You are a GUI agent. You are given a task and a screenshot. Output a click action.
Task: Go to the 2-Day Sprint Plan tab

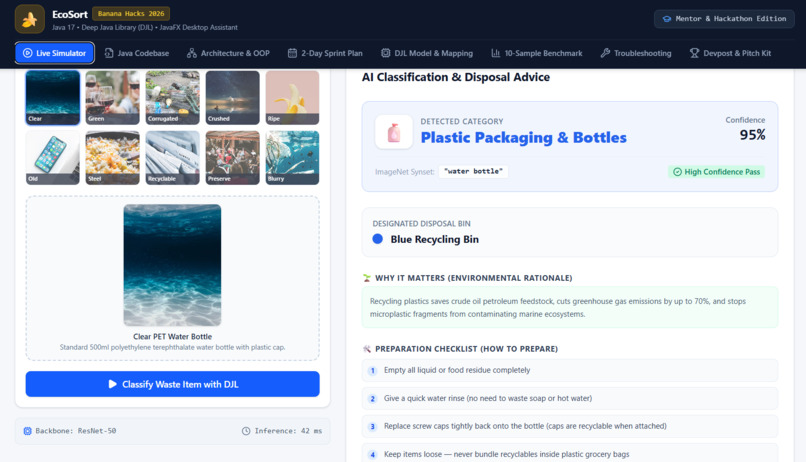[x=325, y=53]
